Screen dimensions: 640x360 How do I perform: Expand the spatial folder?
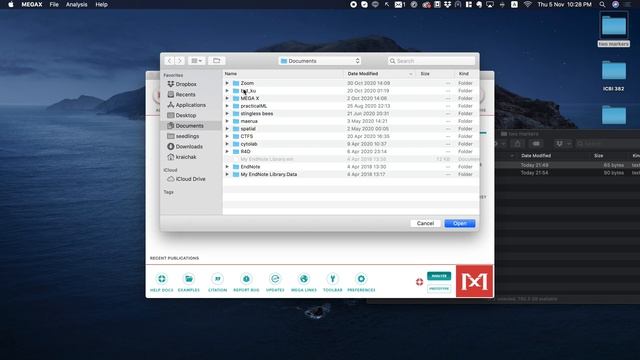[227, 129]
